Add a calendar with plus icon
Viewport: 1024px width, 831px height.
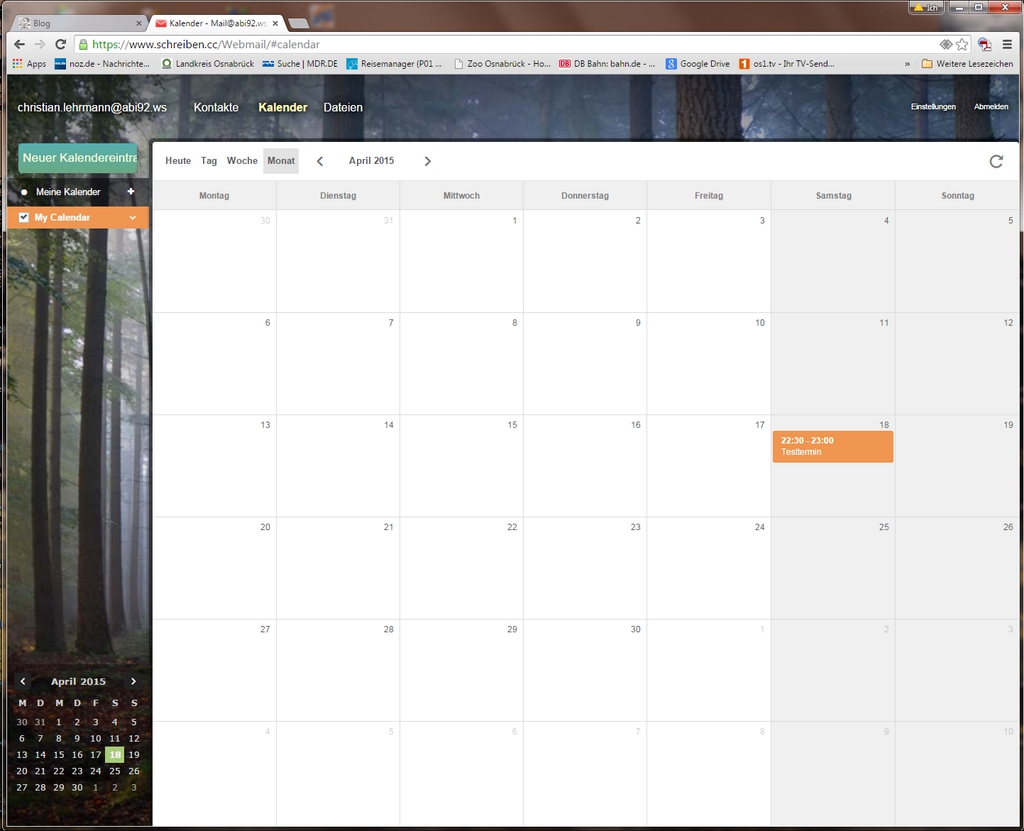[x=131, y=191]
